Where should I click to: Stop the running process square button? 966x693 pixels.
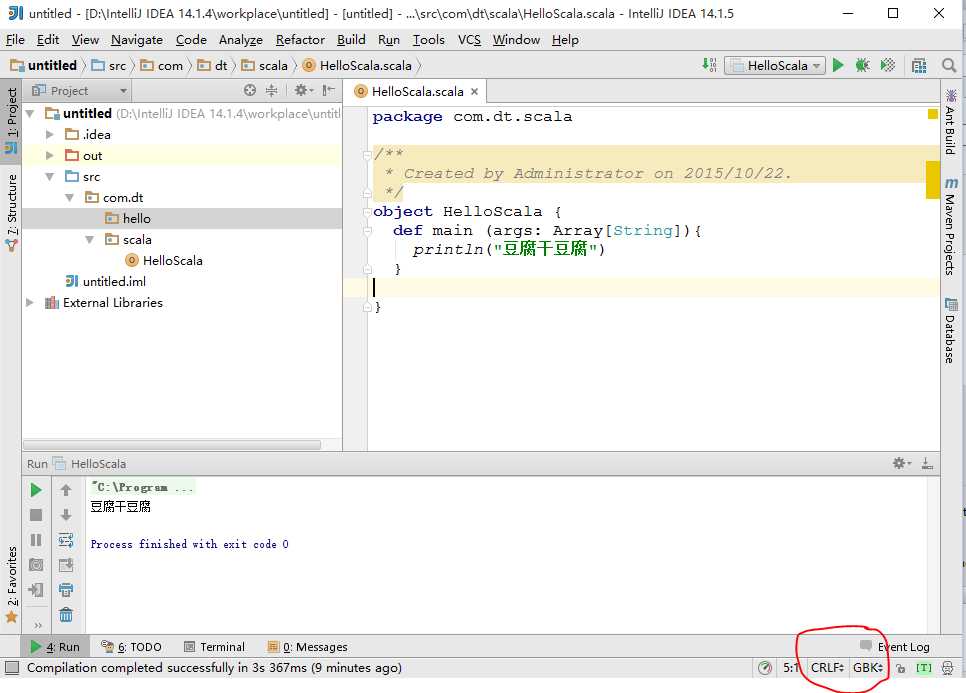(x=36, y=515)
